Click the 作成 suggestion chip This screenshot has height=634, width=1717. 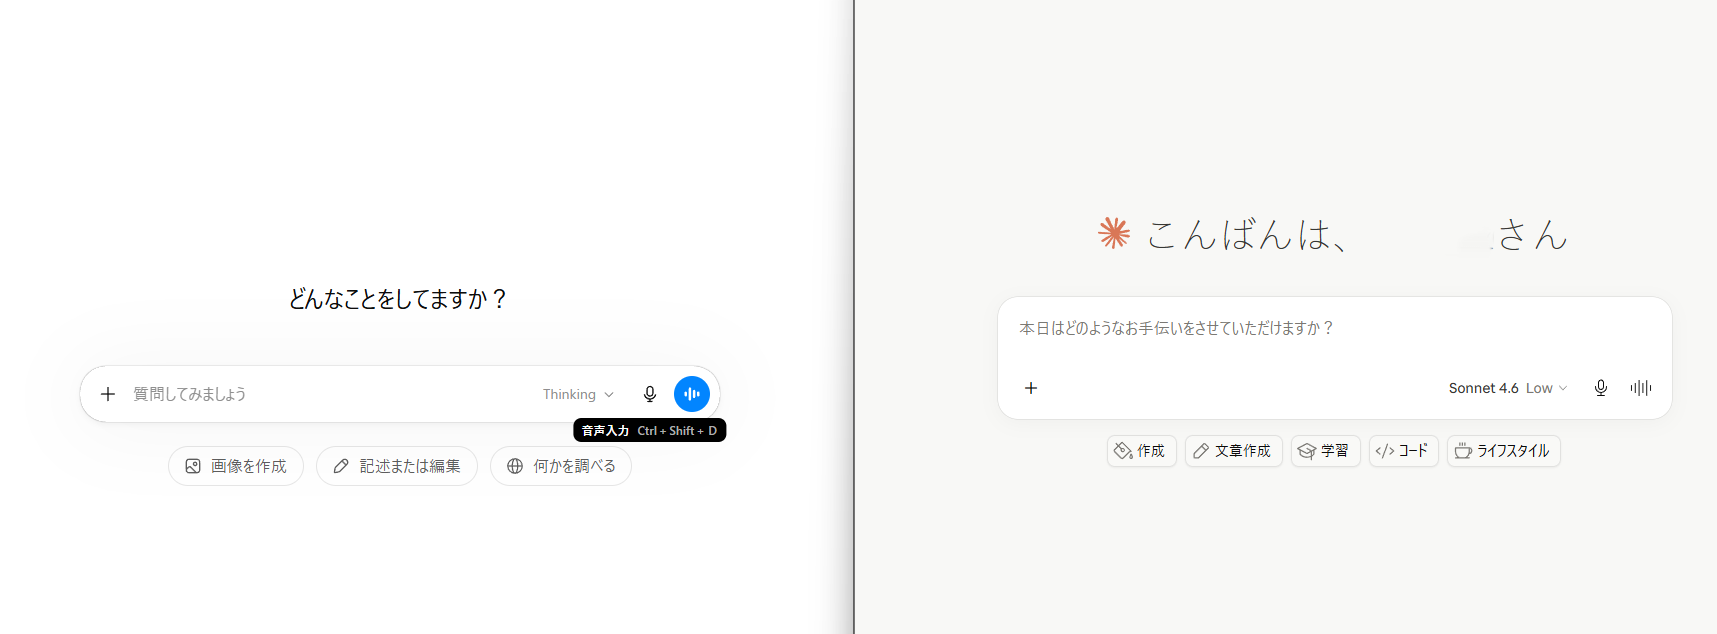(1141, 451)
